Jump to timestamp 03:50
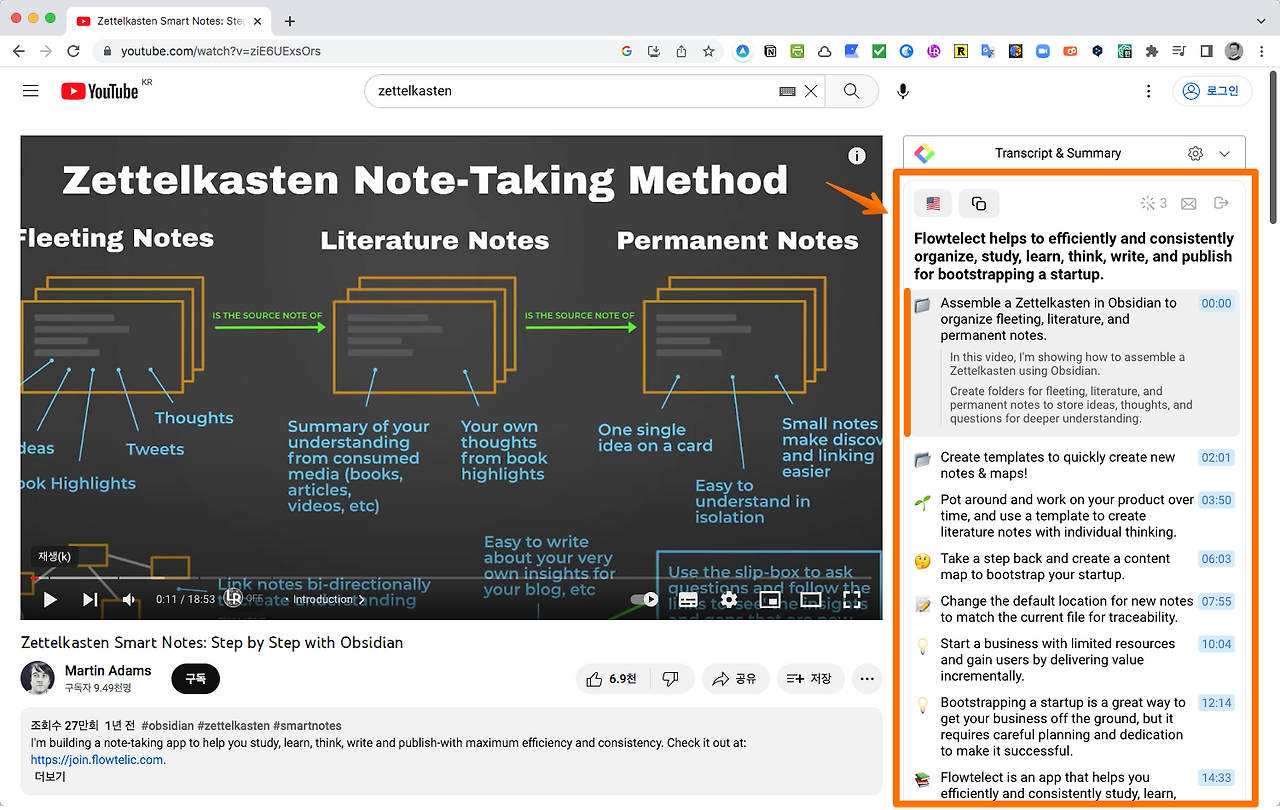 coord(1216,500)
